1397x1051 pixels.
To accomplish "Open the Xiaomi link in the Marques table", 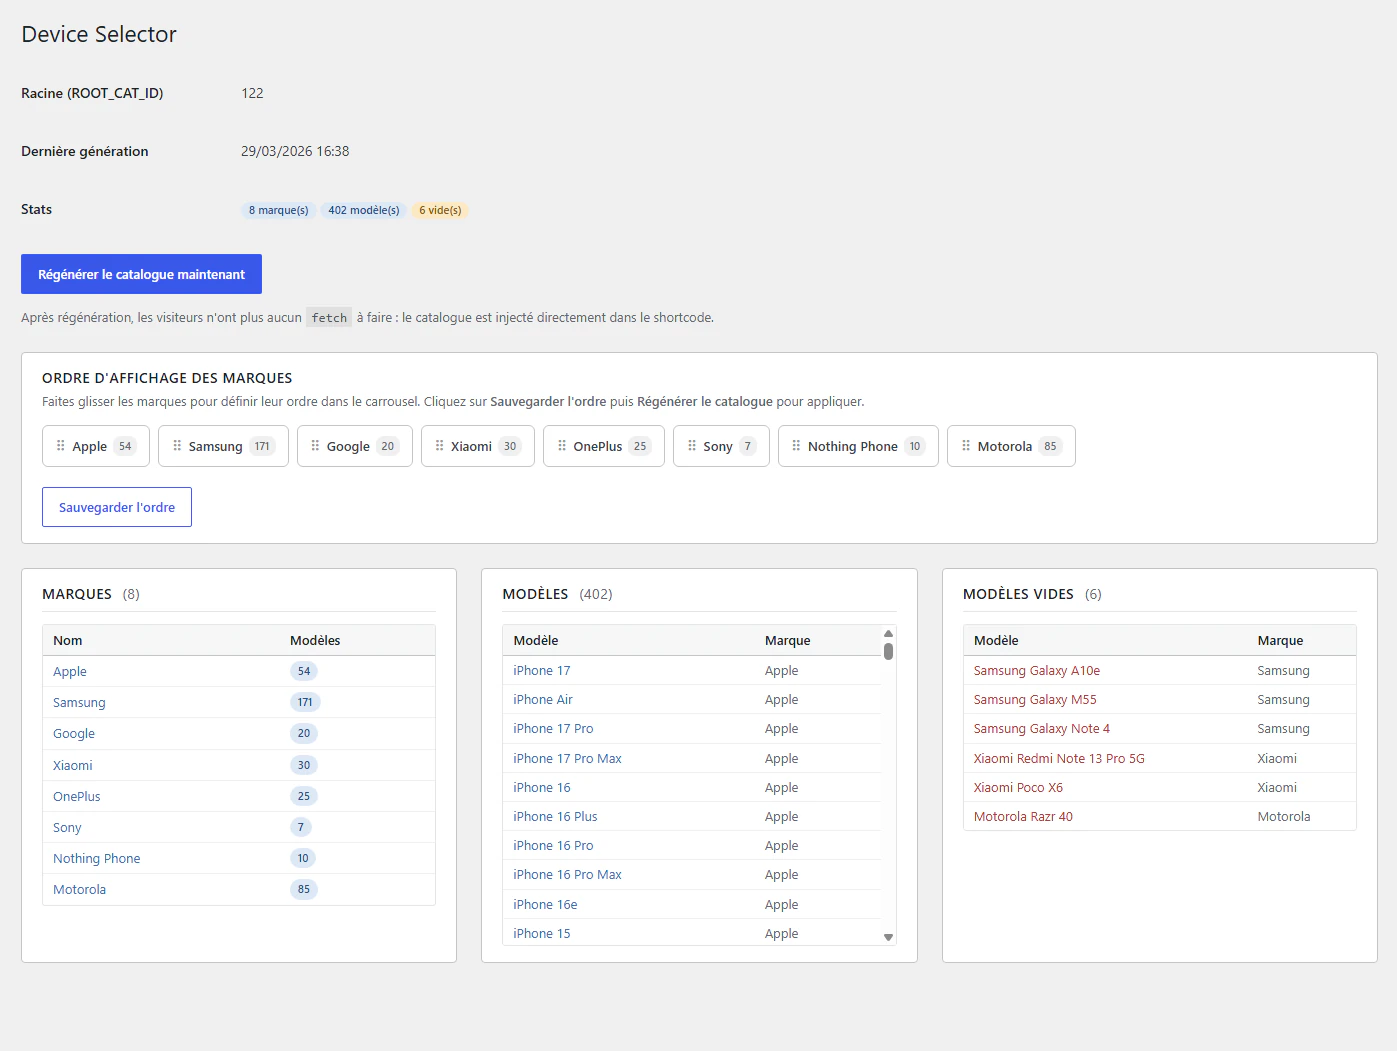I will tap(73, 766).
